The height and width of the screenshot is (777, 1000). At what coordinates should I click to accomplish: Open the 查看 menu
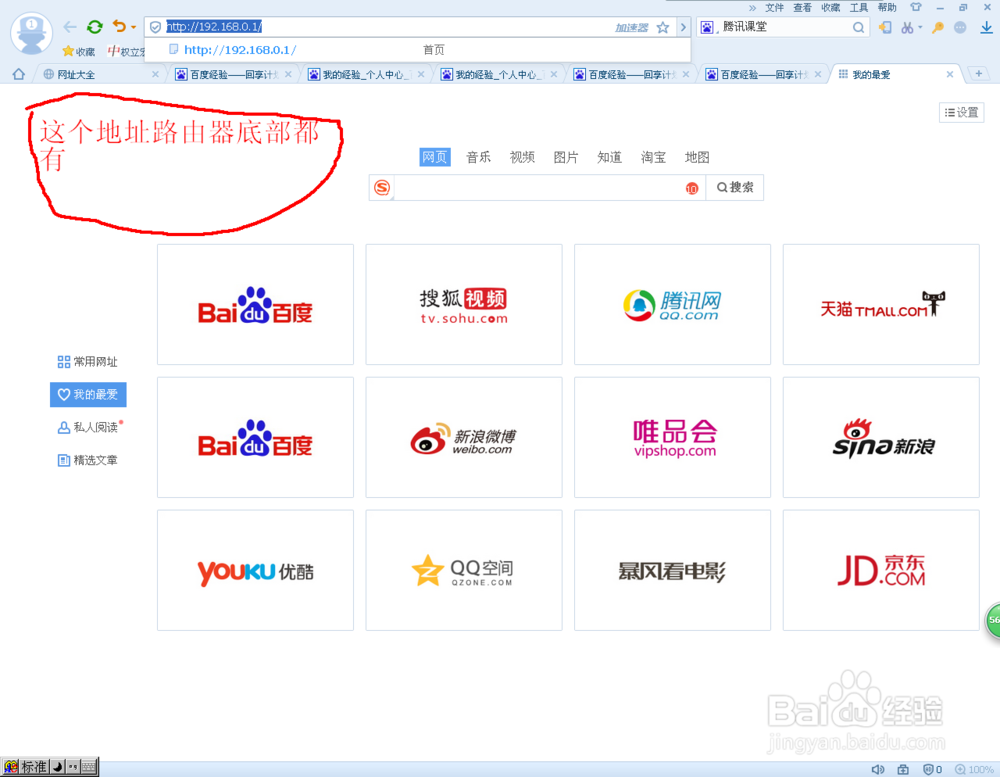click(802, 8)
